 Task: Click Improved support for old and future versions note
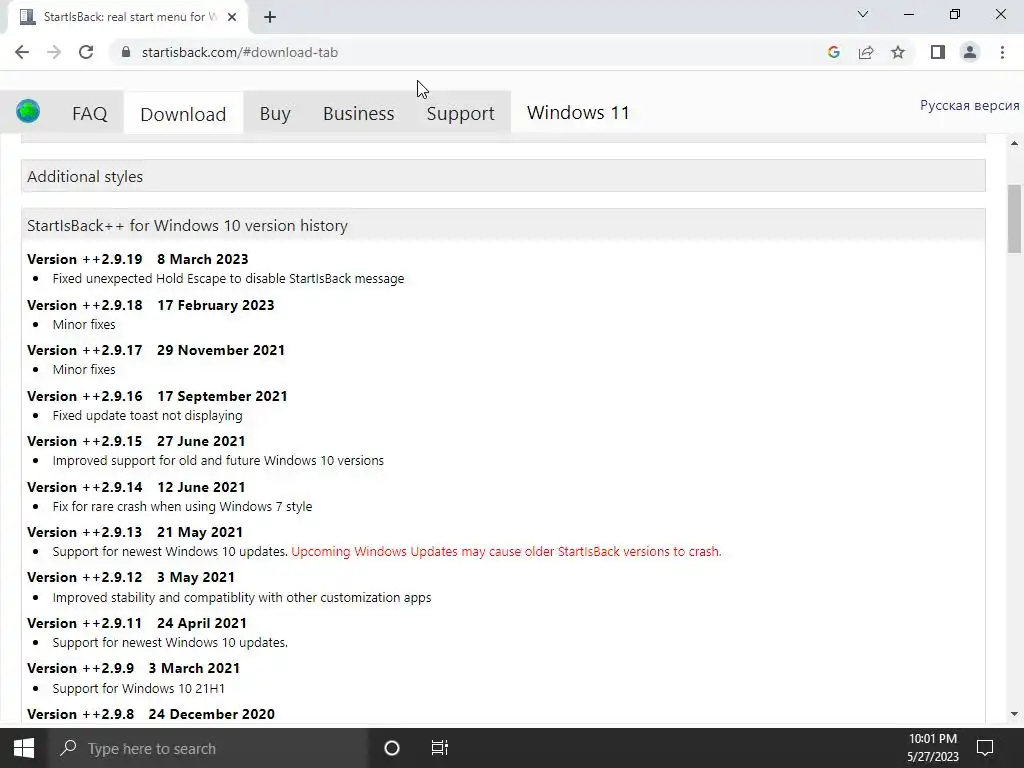pyautogui.click(x=218, y=460)
